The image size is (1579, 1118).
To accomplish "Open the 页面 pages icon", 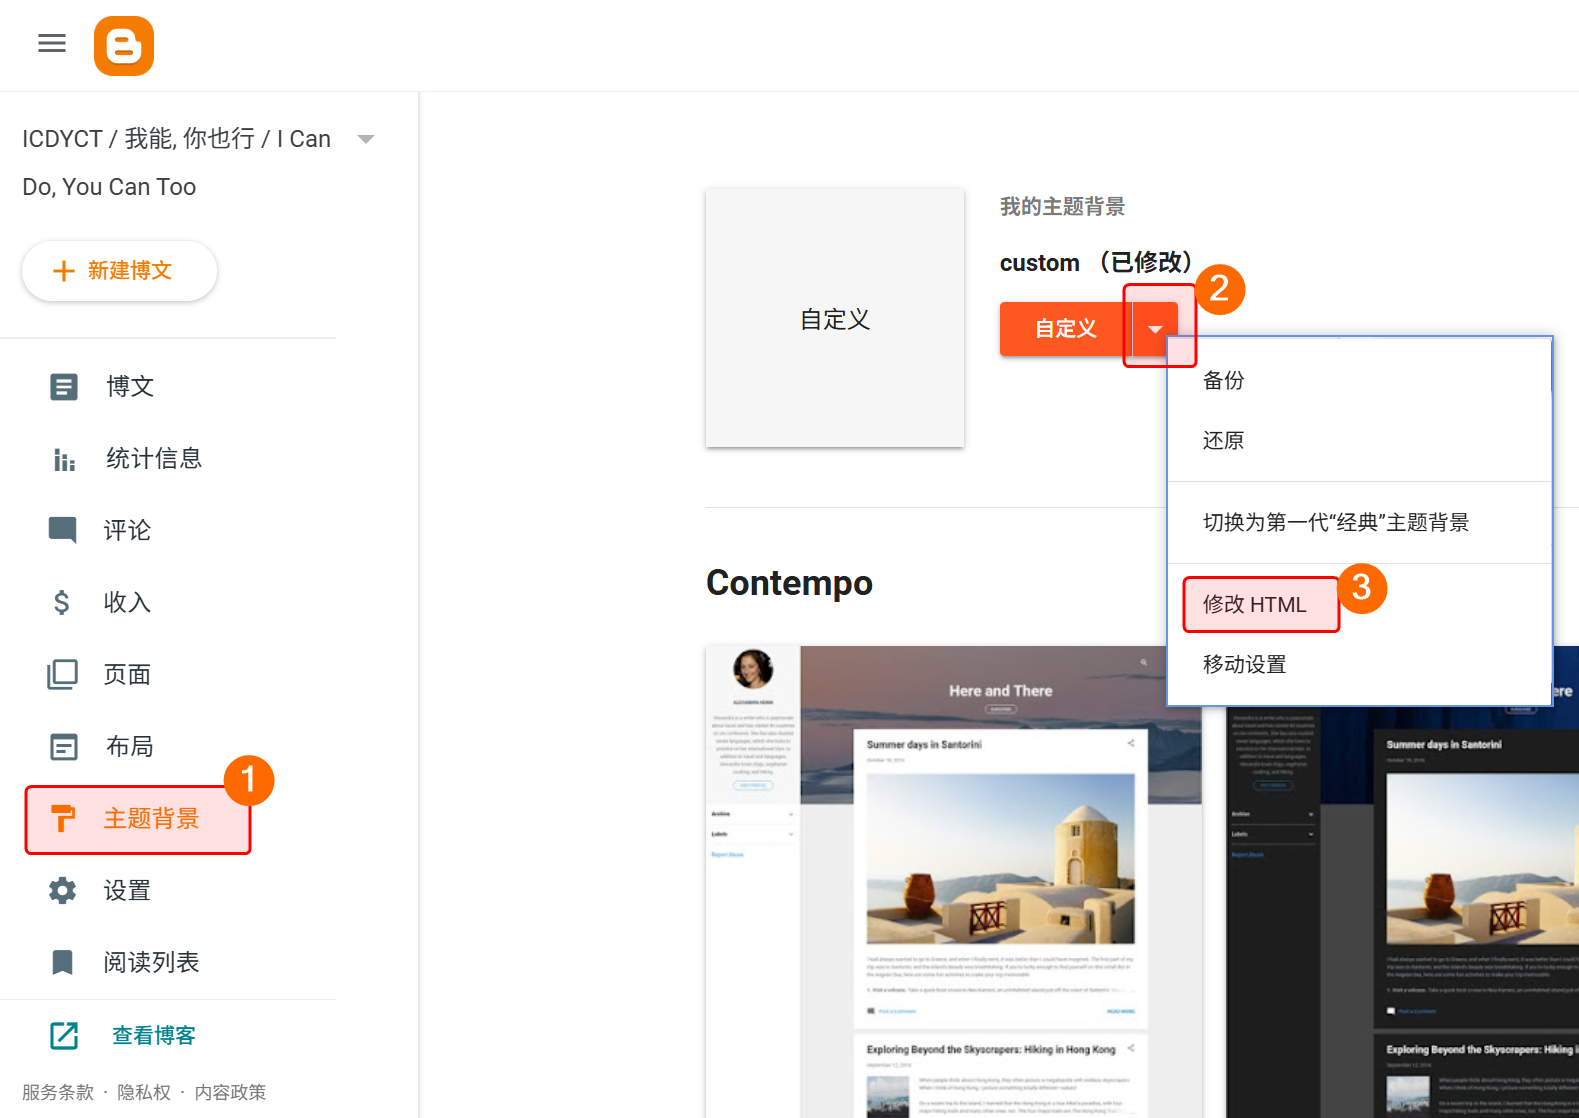I will tap(63, 674).
